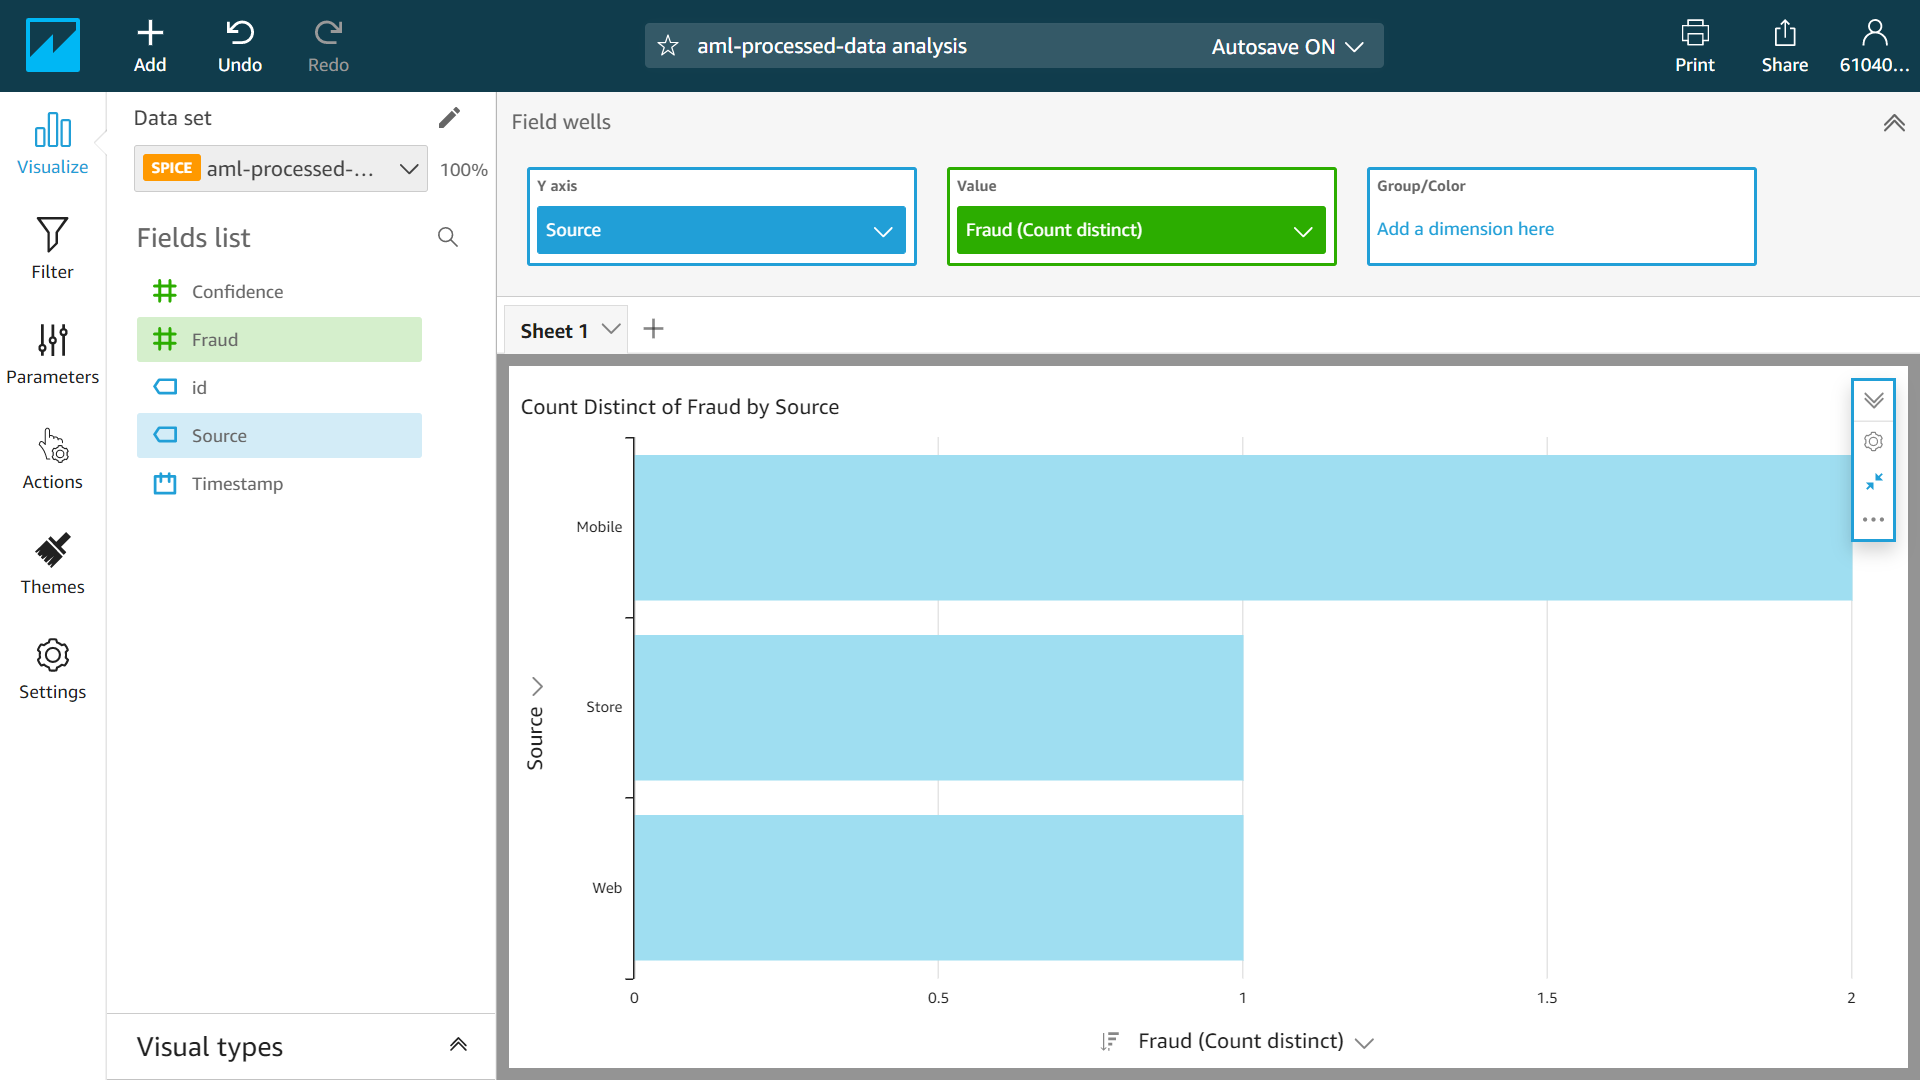Image resolution: width=1920 pixels, height=1080 pixels.
Task: Click Add a dimension here link
Action: pos(1464,229)
